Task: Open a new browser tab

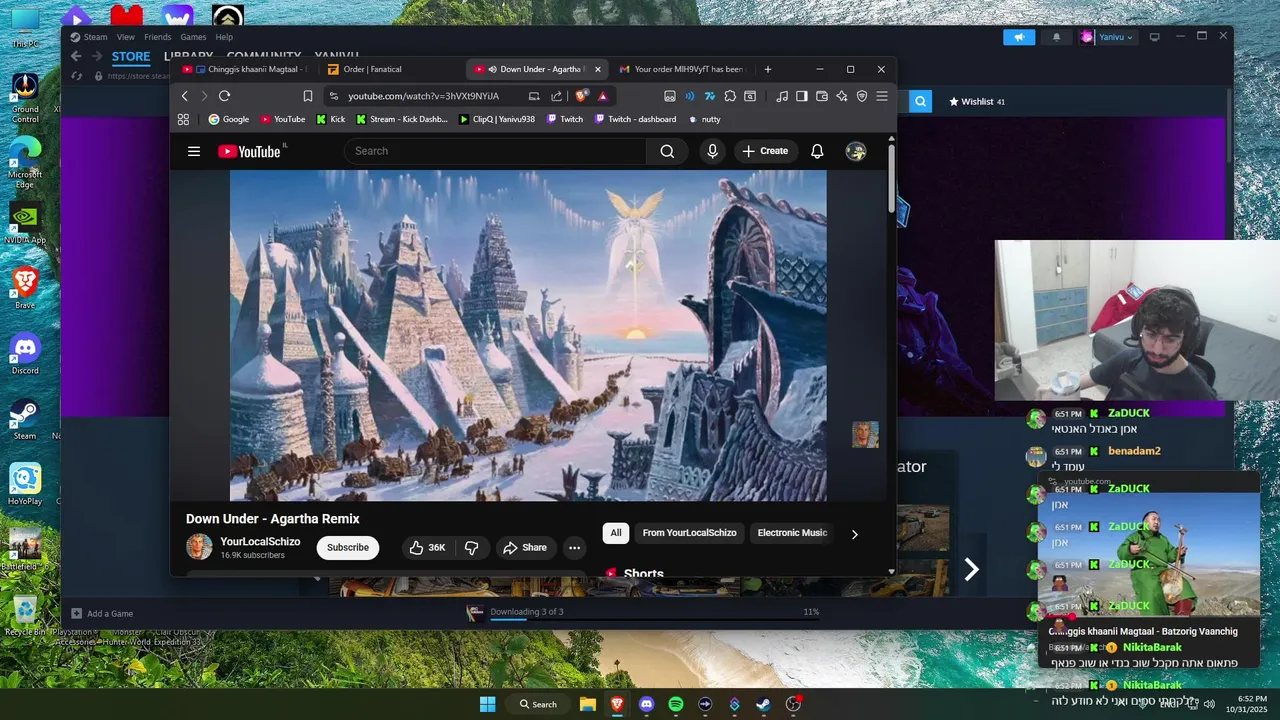Action: pyautogui.click(x=768, y=69)
